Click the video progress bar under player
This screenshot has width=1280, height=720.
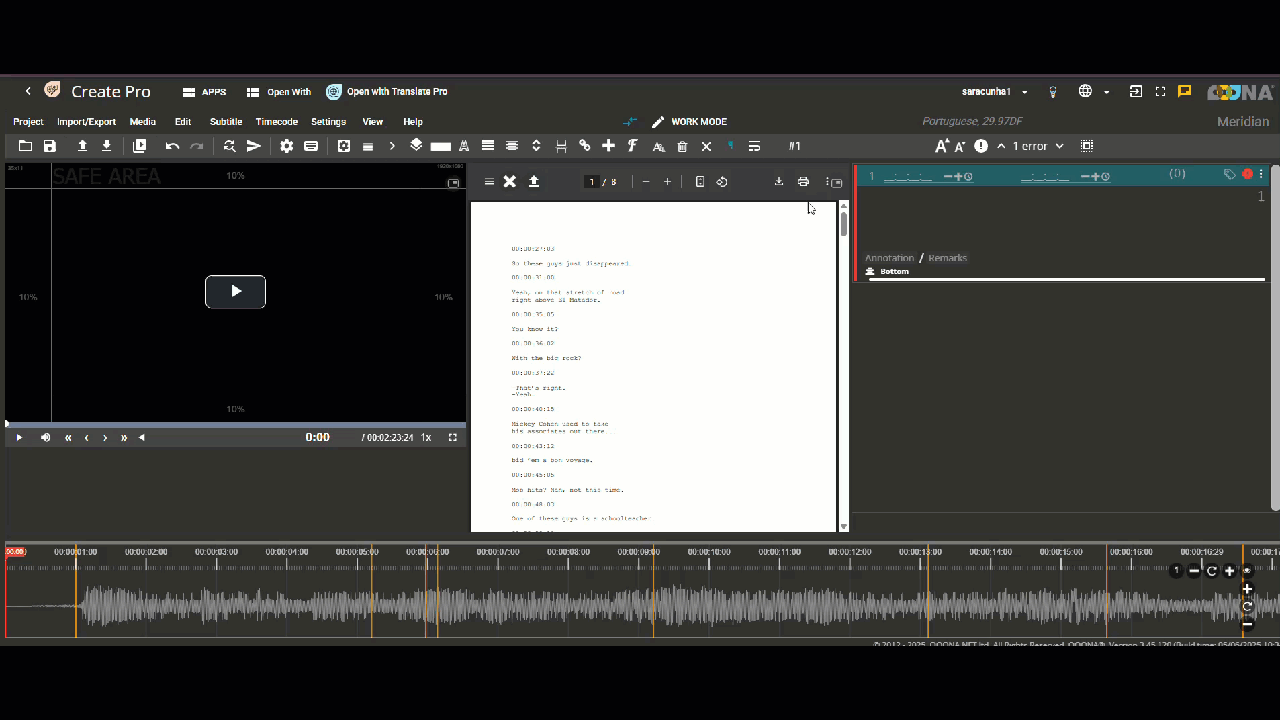(235, 424)
